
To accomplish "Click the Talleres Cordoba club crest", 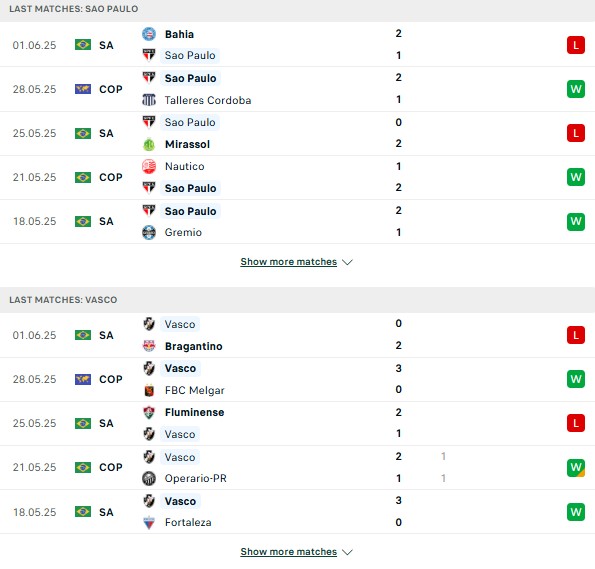I will coord(149,100).
